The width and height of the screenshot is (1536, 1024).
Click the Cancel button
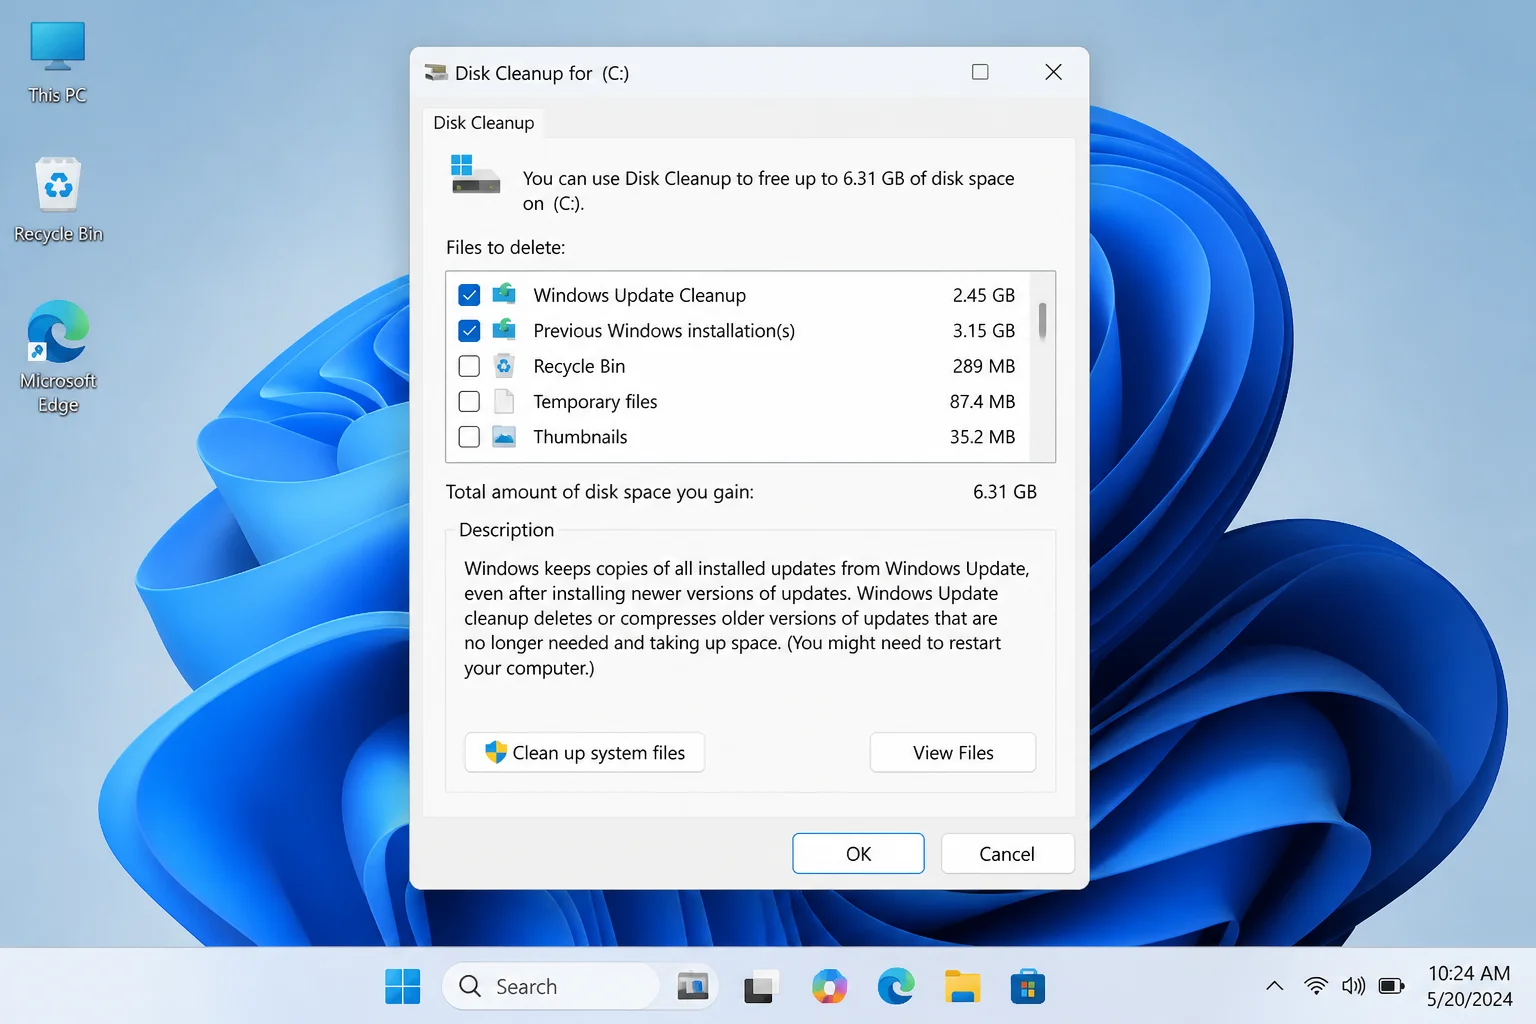(1007, 854)
